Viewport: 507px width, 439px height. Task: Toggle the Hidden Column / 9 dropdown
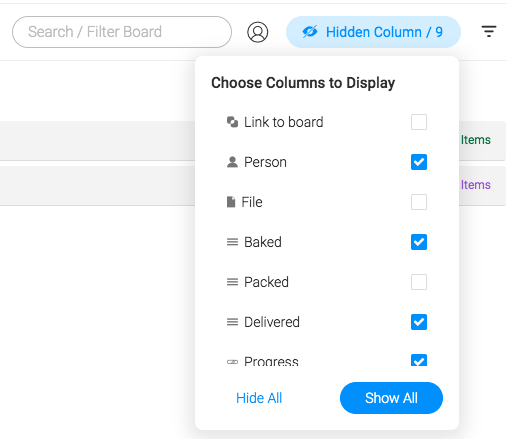pos(373,32)
